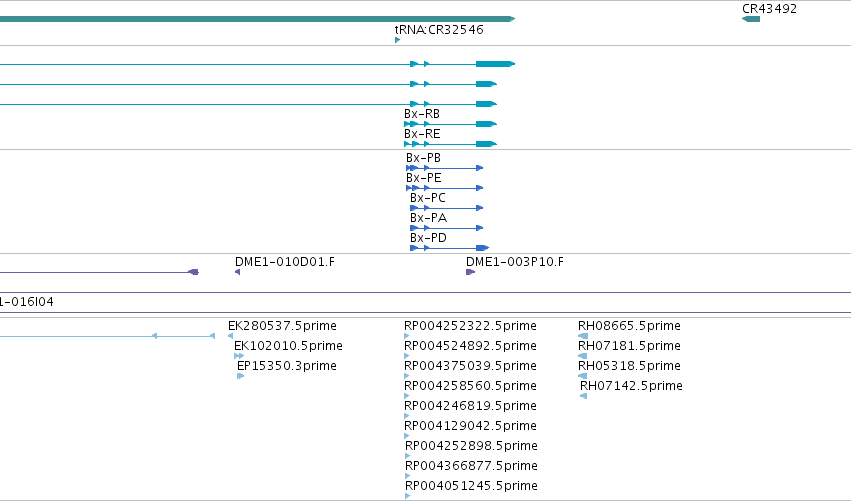The width and height of the screenshot is (851, 501).
Task: Select the EK102010.5prime EST feature
Action: click(x=239, y=356)
